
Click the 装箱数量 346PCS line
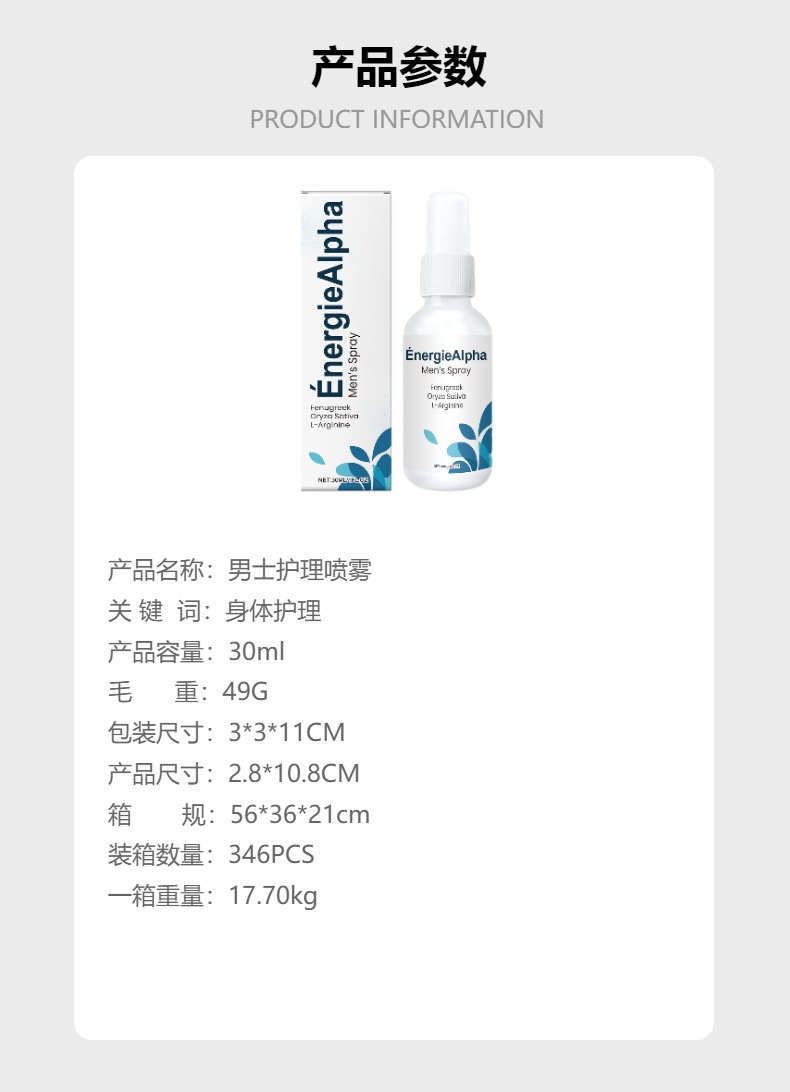(x=211, y=855)
